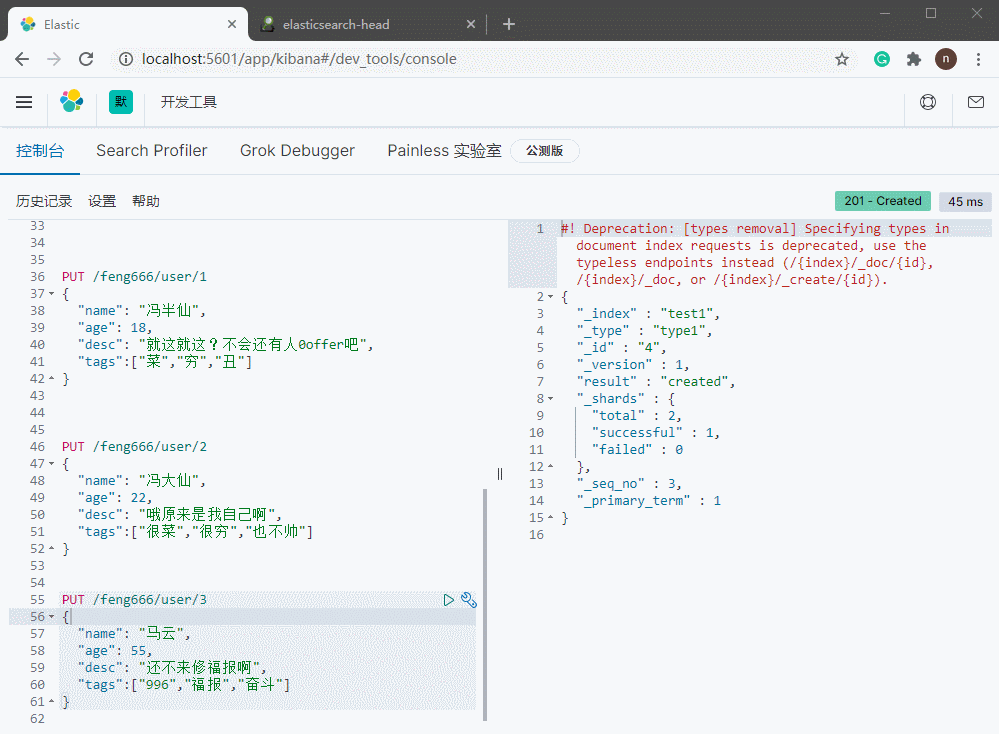The width and height of the screenshot is (999, 734).
Task: Place cursor on PUT /feng666/user/1 line
Action: [134, 277]
